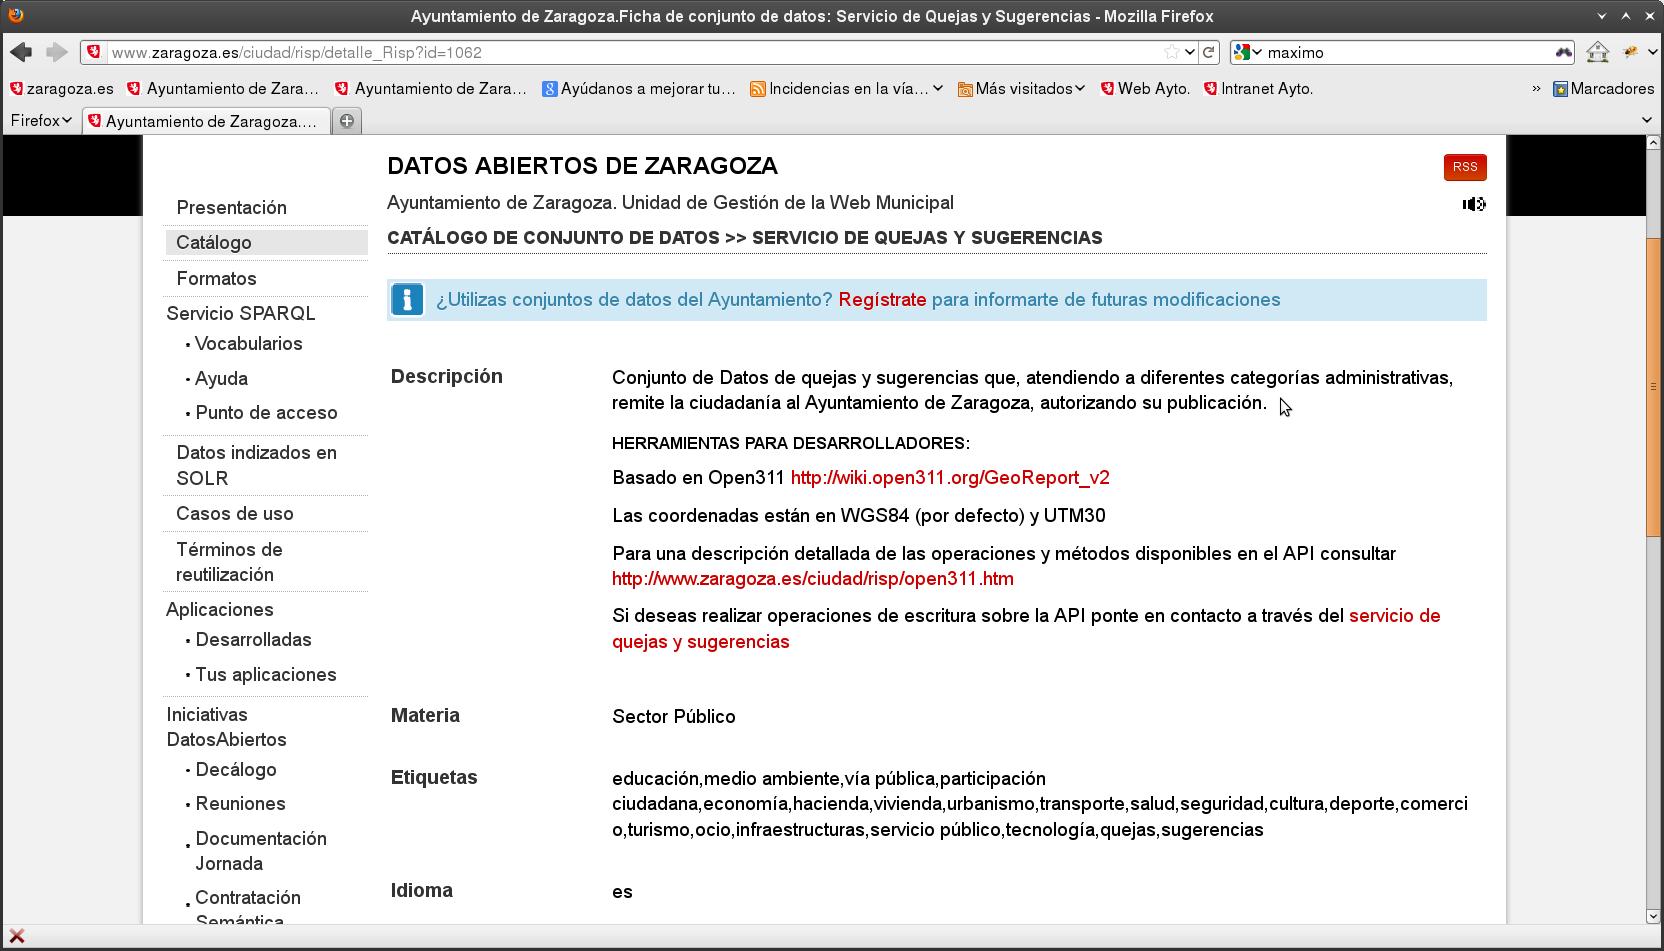
Task: Open the Marcadores bookmarks menu
Action: [x=1603, y=89]
